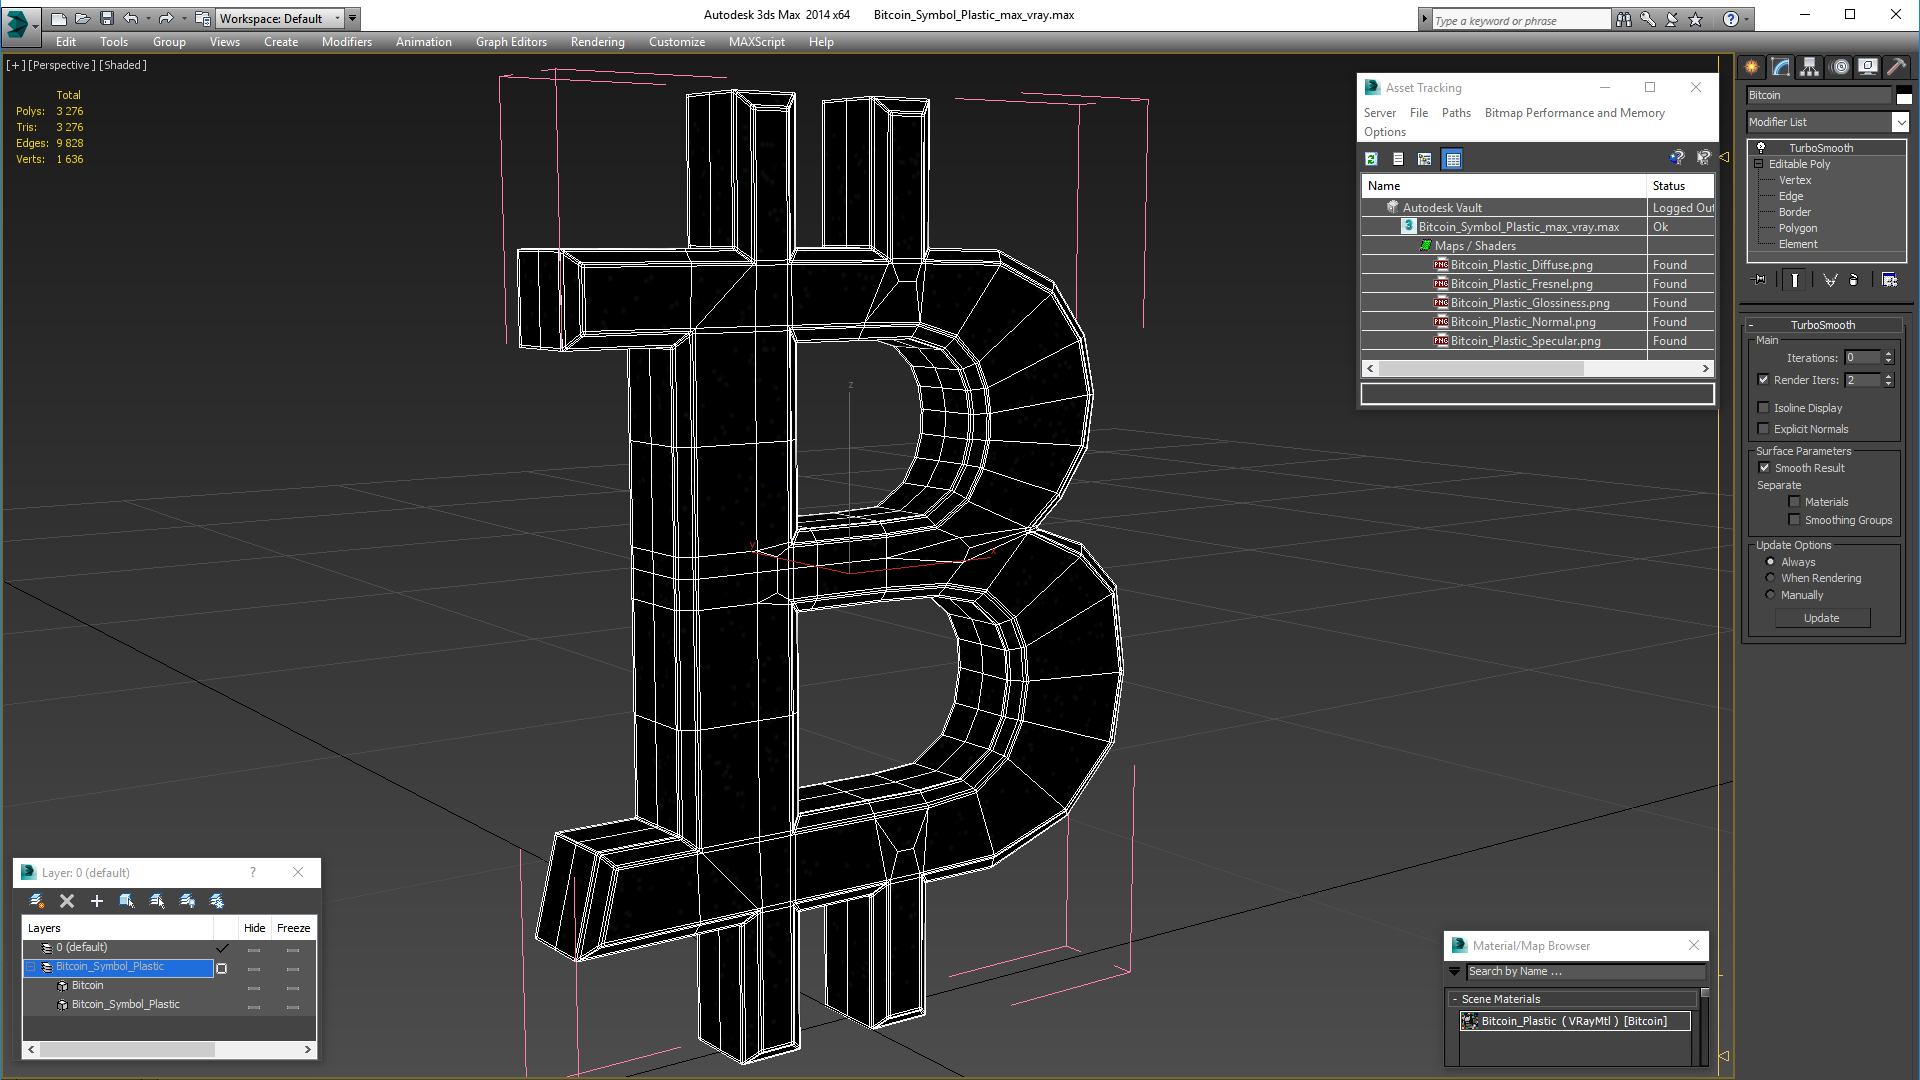
Task: Select Always update option
Action: point(1771,562)
